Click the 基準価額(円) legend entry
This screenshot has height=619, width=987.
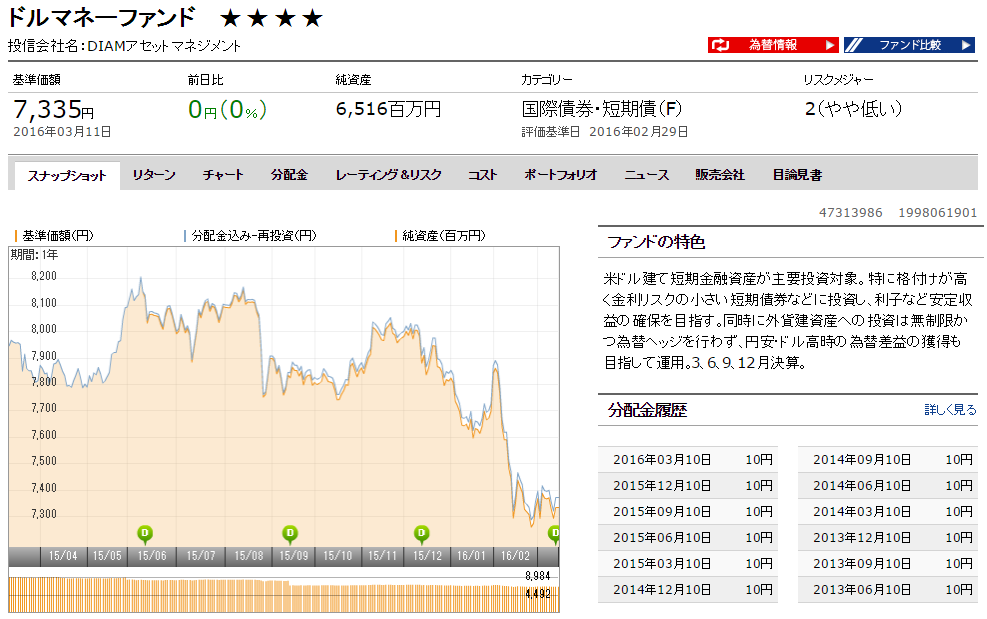click(54, 236)
